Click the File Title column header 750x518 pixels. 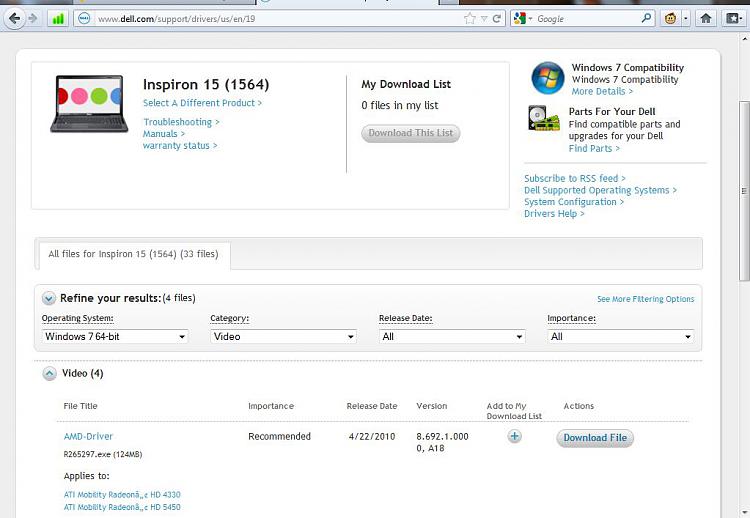tap(80, 406)
